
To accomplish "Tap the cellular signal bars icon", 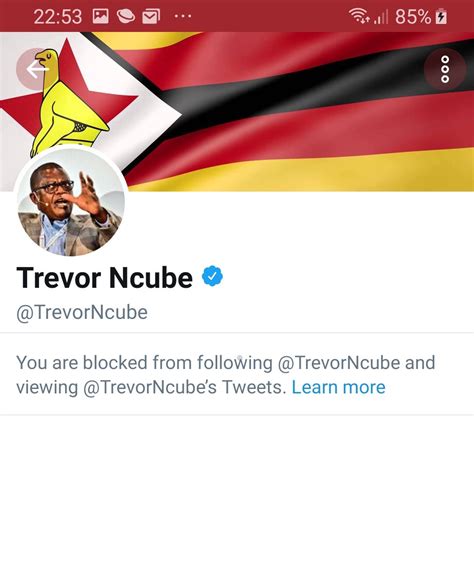I will tap(381, 17).
